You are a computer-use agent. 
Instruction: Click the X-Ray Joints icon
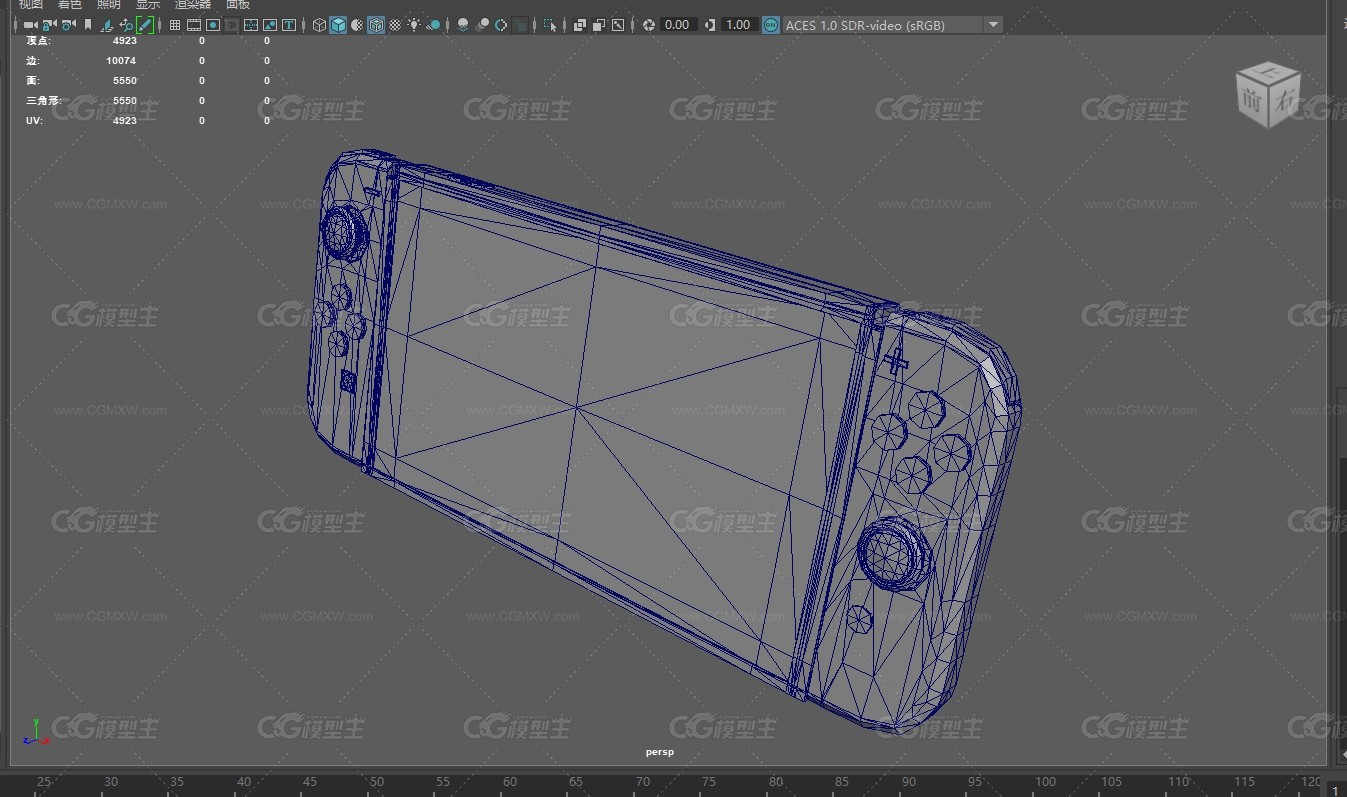(618, 25)
